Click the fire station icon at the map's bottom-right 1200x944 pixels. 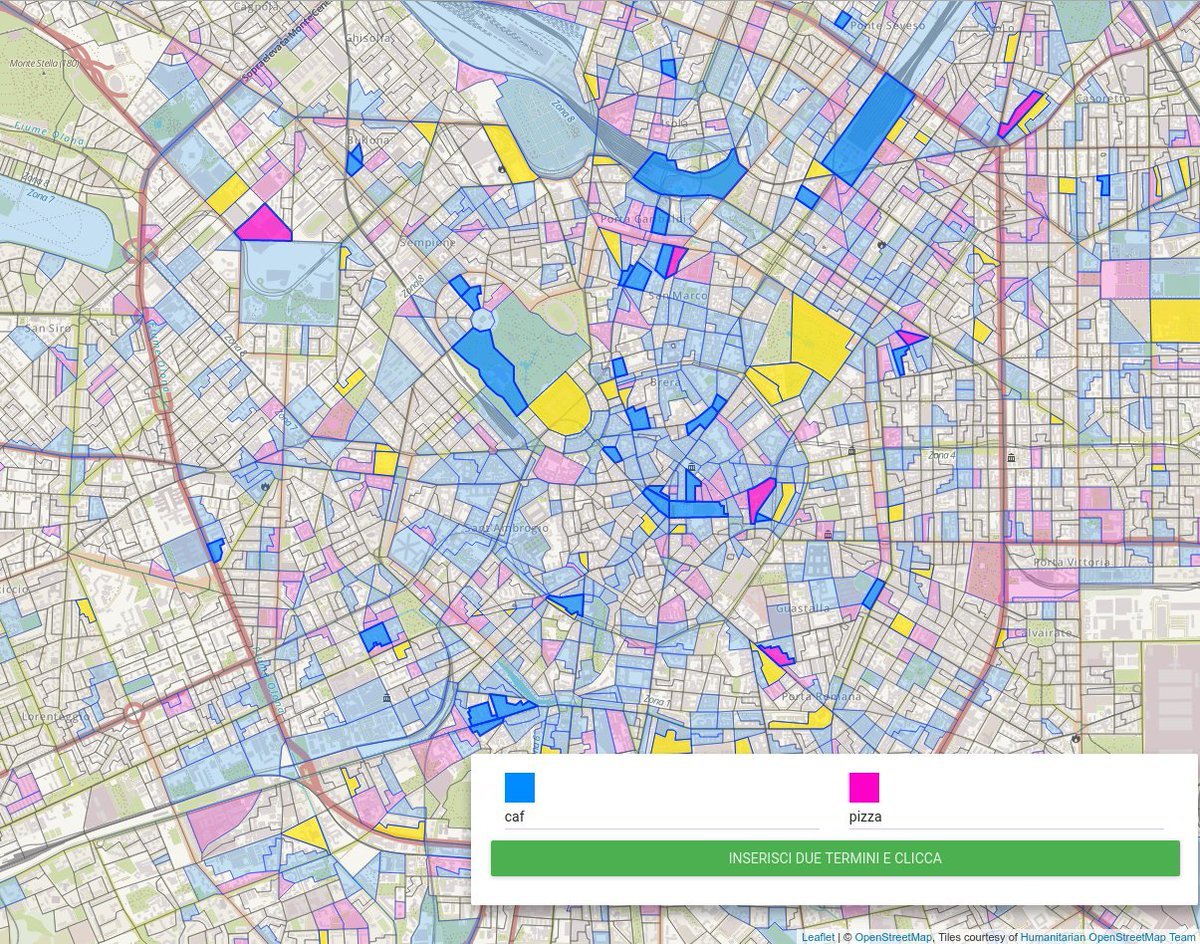1075,739
